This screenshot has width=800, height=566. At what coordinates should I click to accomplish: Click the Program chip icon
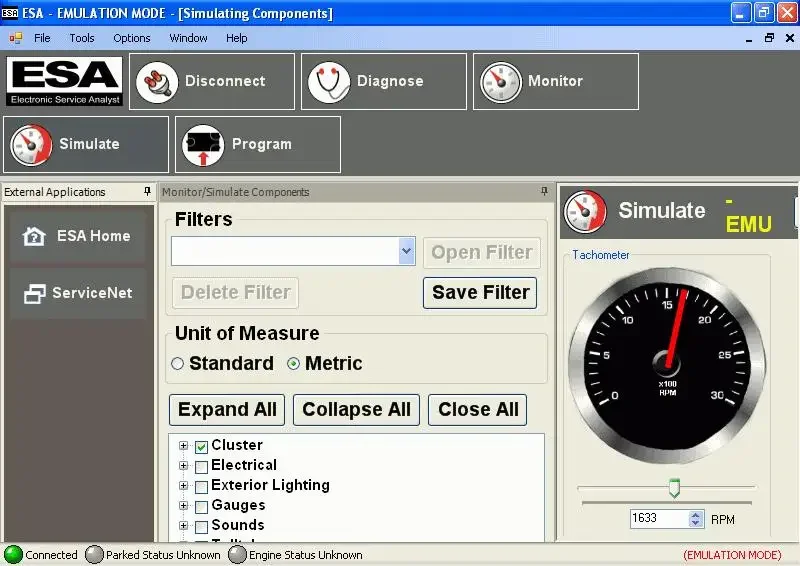click(x=202, y=145)
